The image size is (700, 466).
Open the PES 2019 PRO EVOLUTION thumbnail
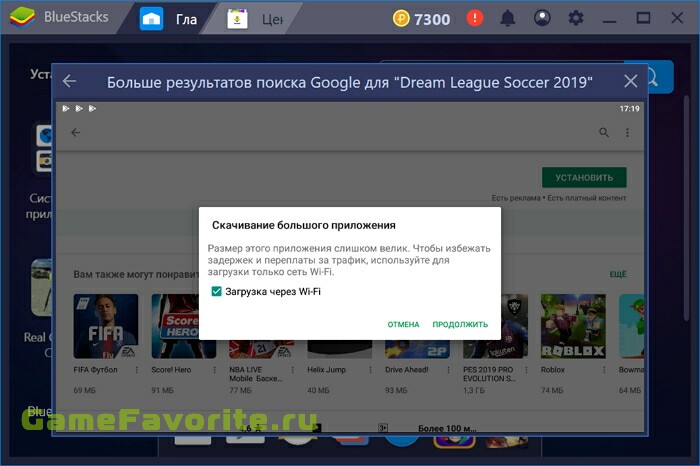pos(496,326)
